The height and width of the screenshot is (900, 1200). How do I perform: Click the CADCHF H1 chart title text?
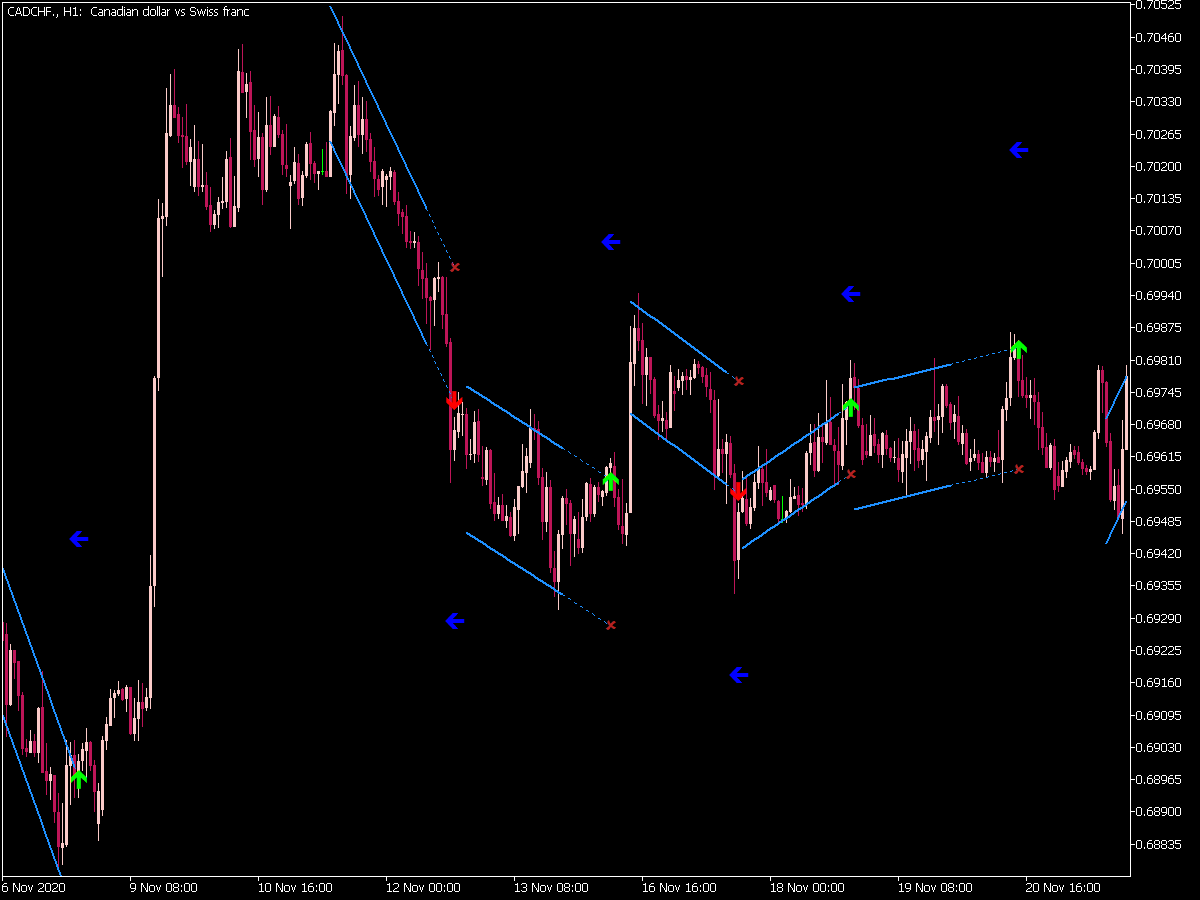(x=128, y=12)
